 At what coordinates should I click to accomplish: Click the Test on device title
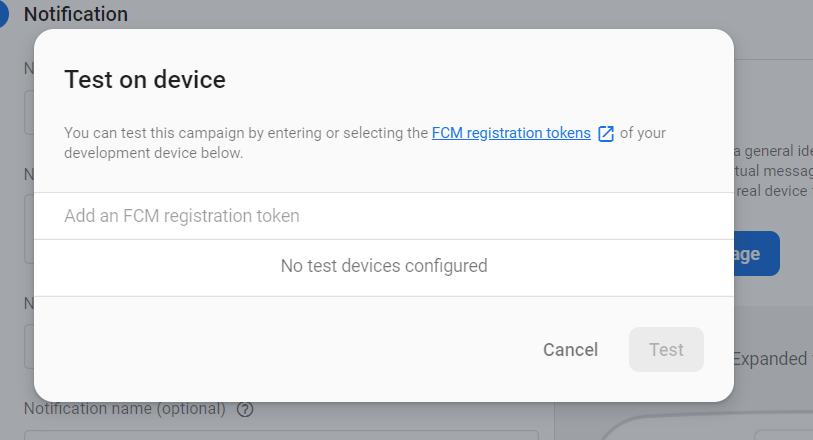(x=145, y=80)
